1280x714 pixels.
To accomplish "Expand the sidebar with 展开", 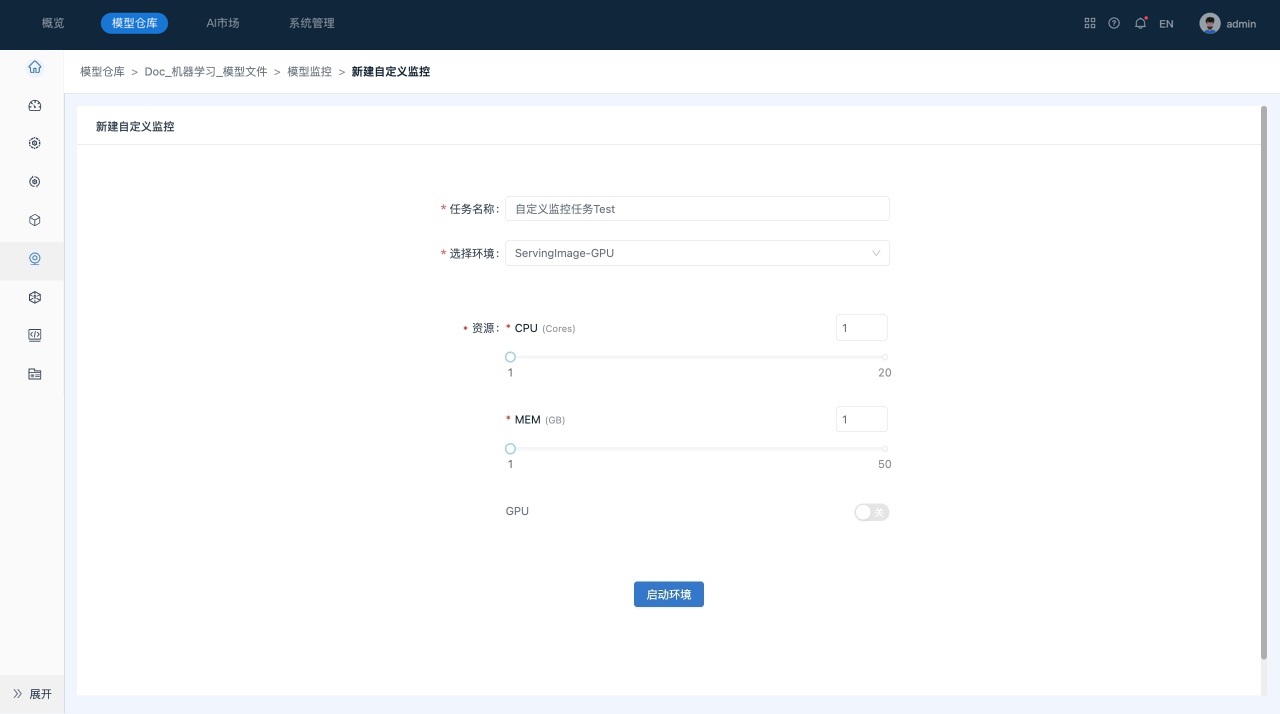I will (32, 694).
